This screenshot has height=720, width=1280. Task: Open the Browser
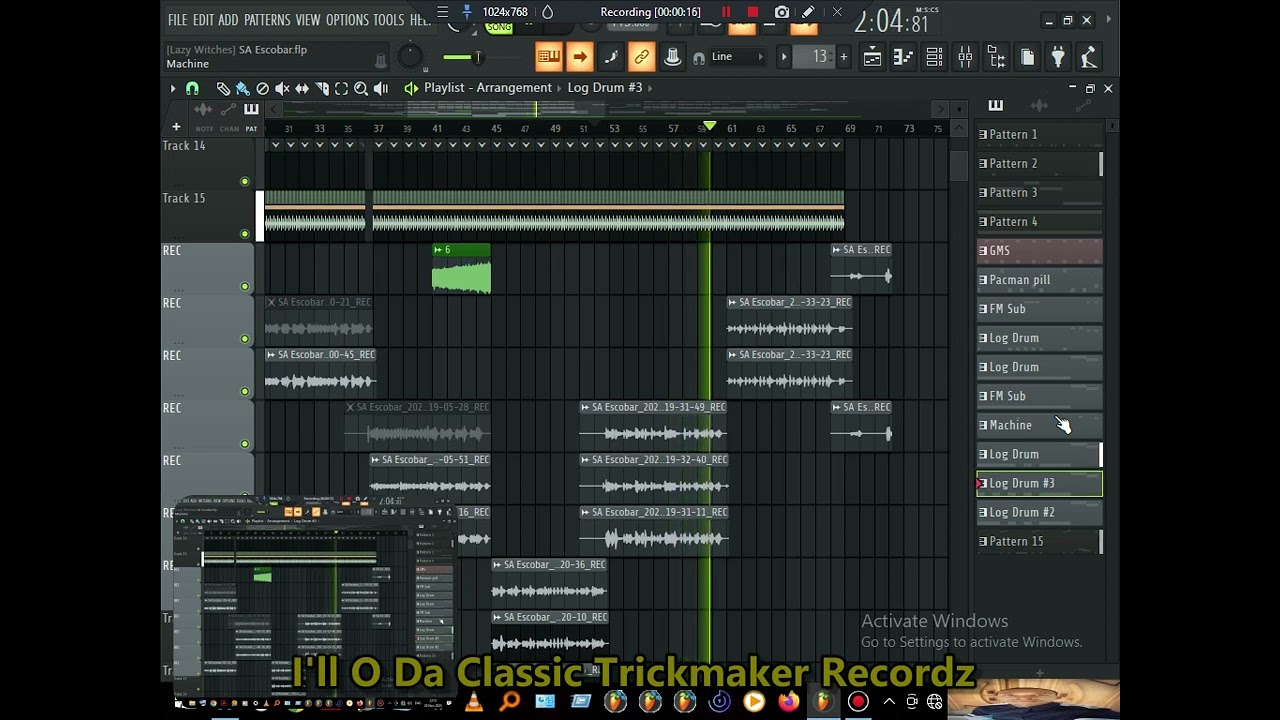(x=996, y=58)
